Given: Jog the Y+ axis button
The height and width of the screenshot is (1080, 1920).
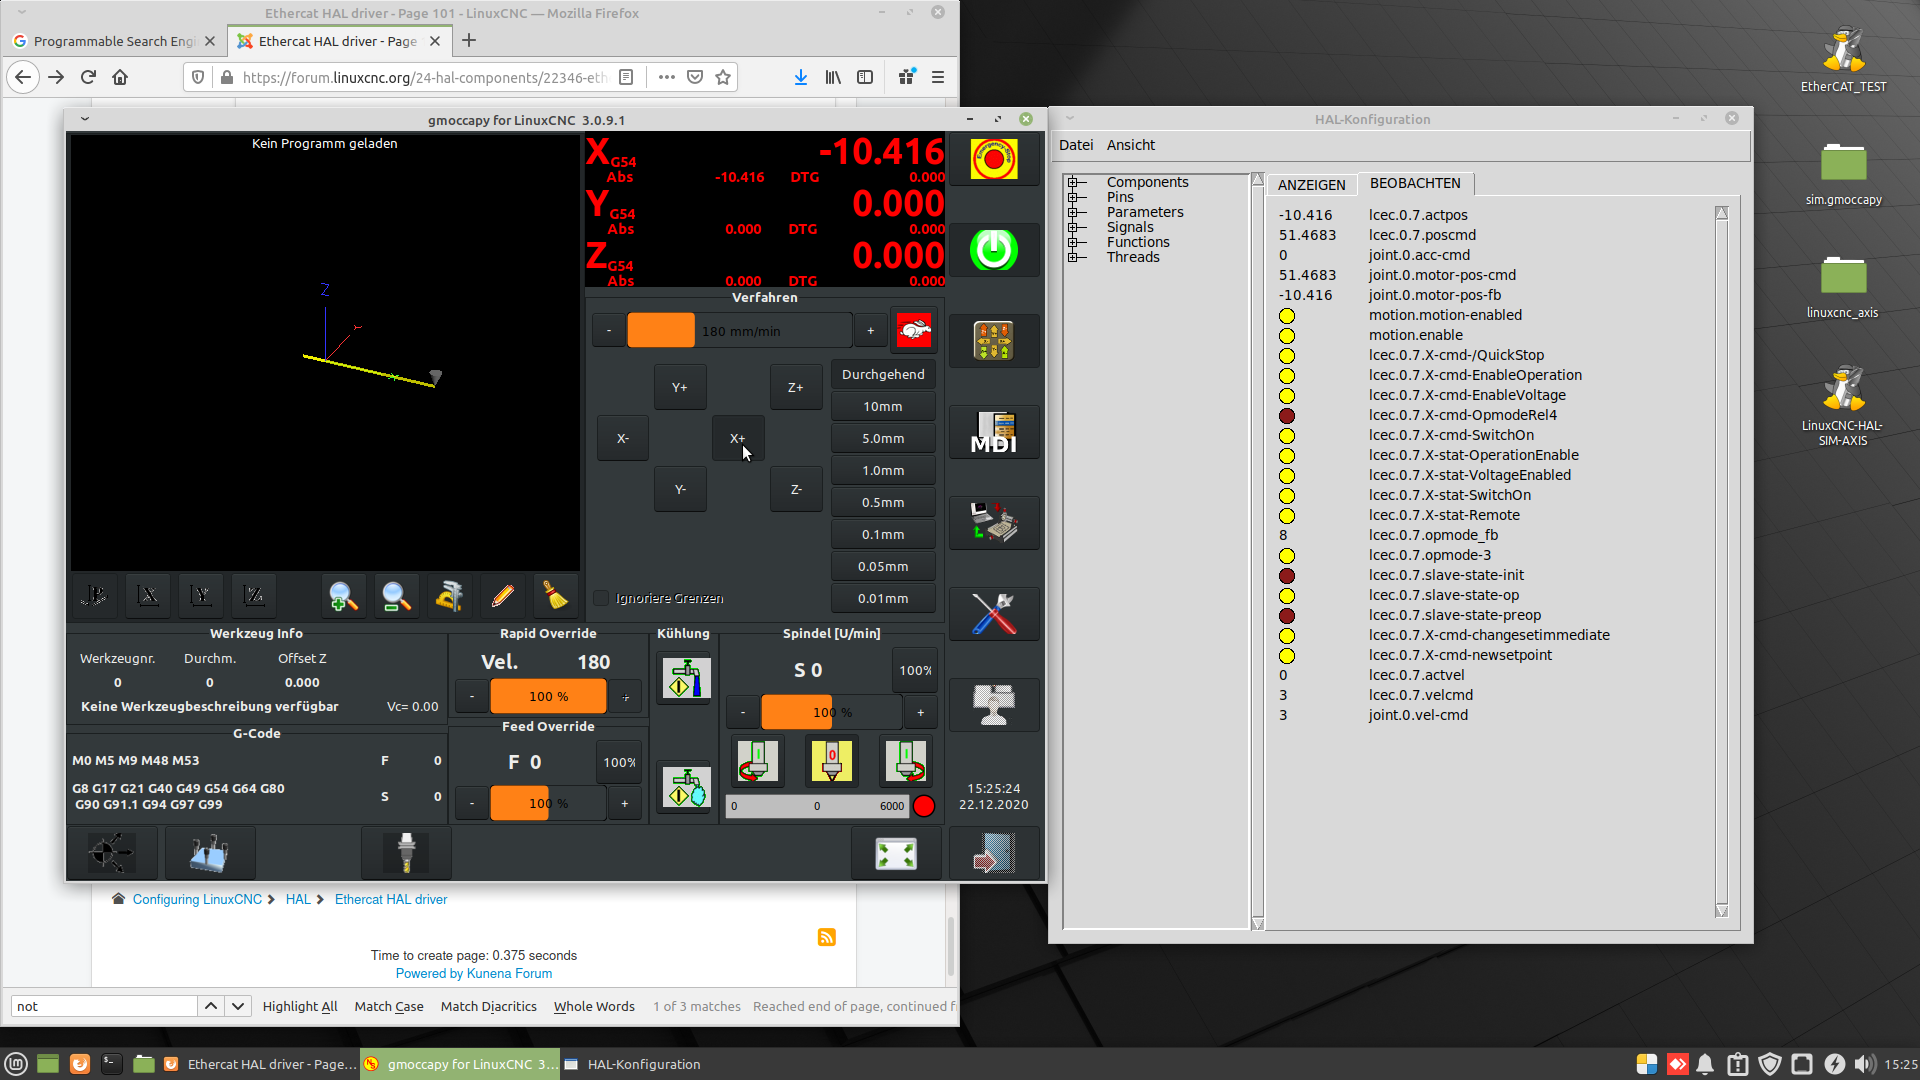Looking at the screenshot, I should 680,387.
